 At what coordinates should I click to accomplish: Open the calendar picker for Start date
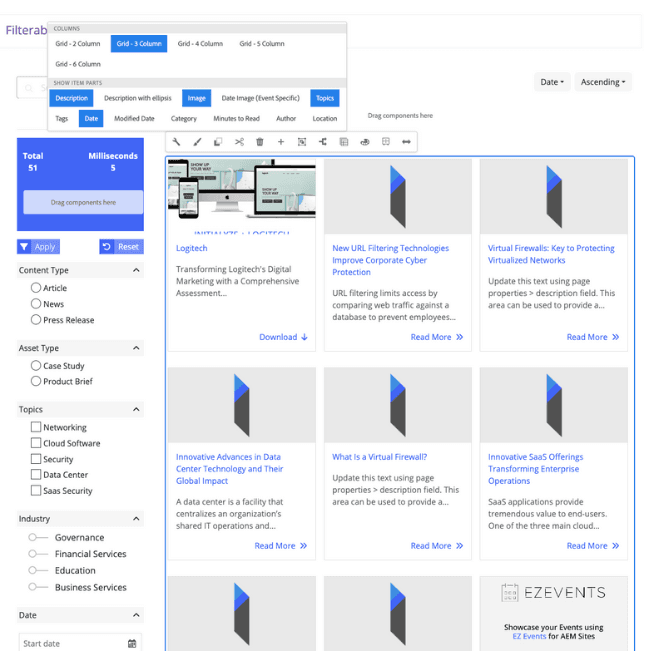tap(132, 644)
